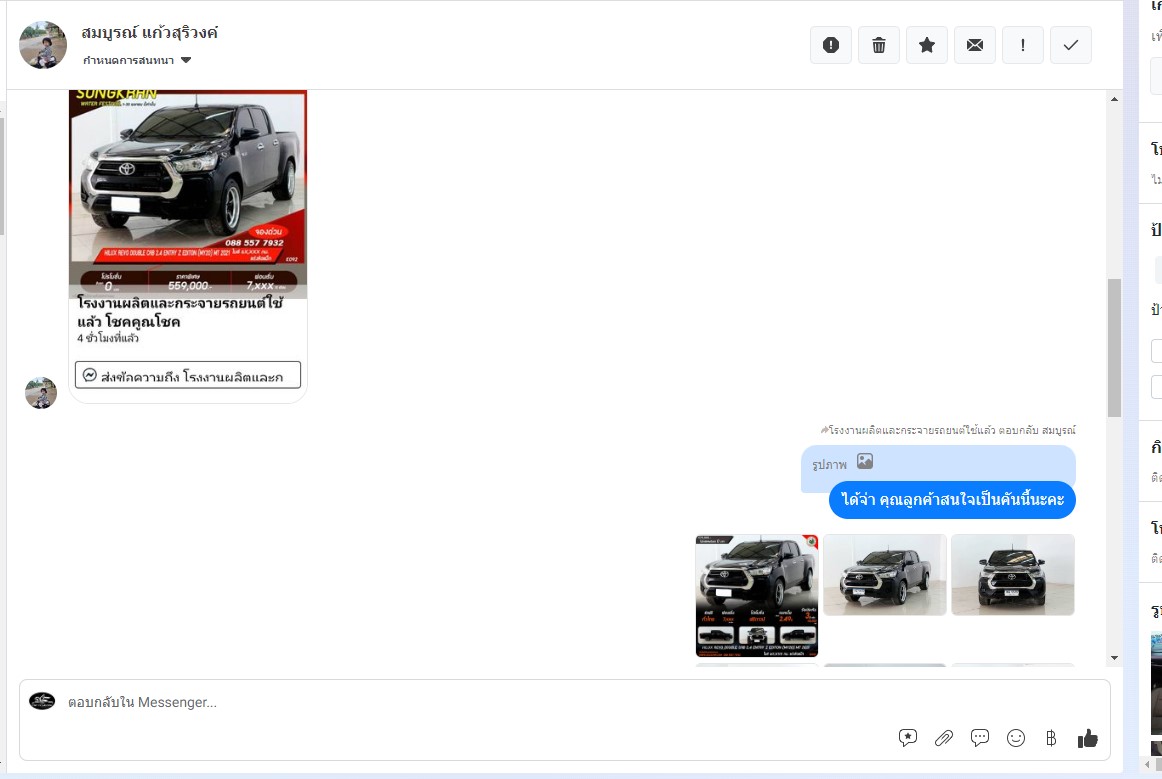
Task: Click the spam report exclamation circle icon
Action: (831, 45)
